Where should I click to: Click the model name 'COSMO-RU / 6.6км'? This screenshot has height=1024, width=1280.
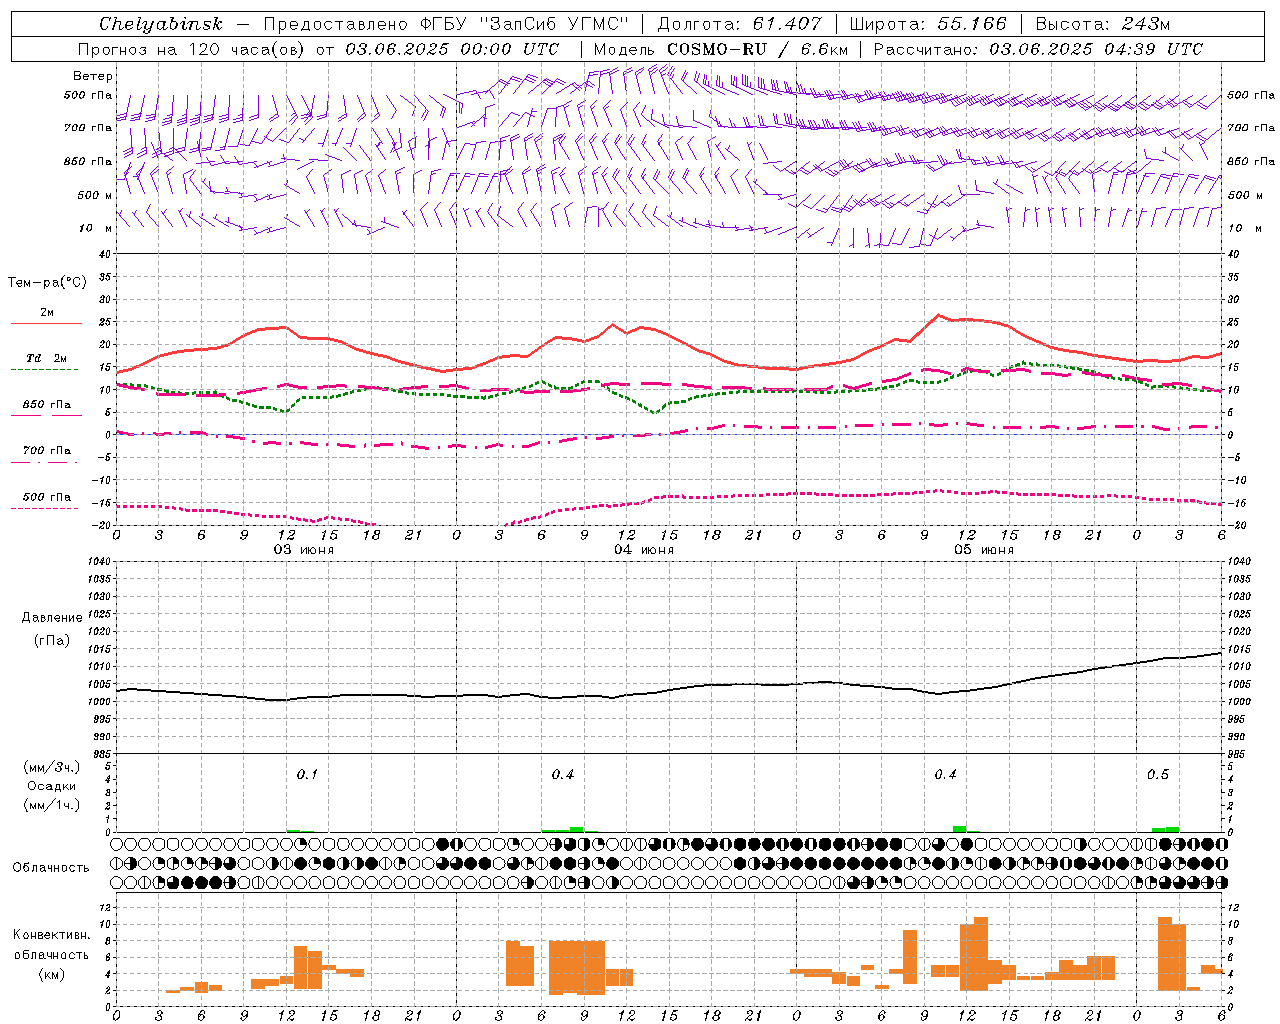coord(758,49)
